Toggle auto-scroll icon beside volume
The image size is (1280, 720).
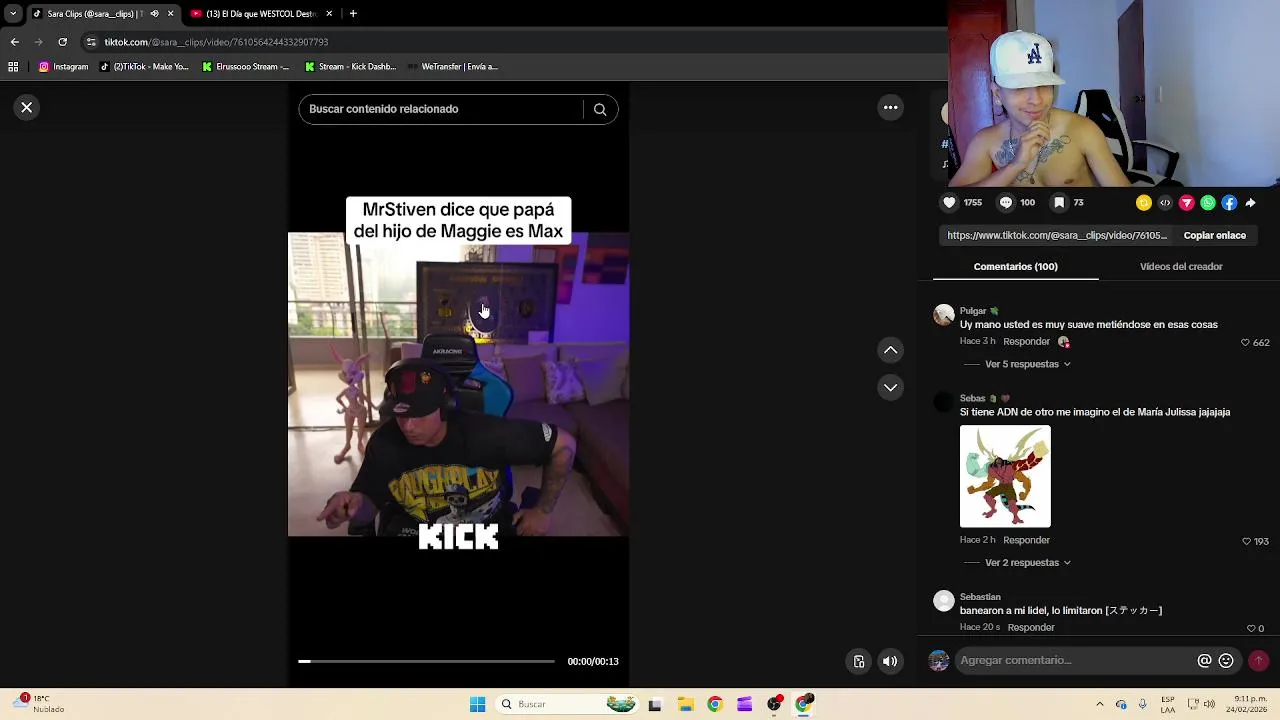859,661
